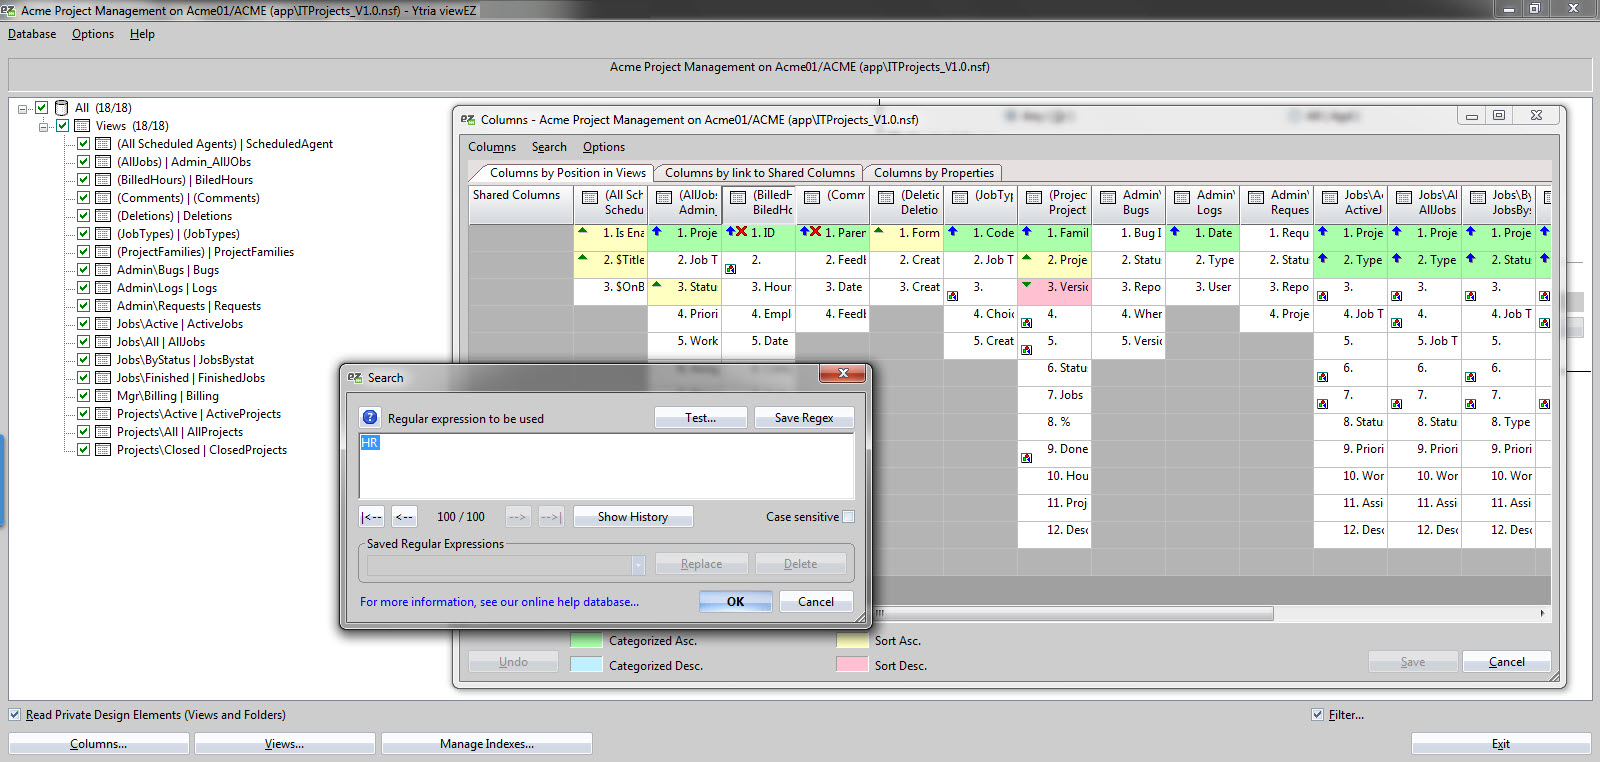
Task: Toggle the Case sensitive checkbox
Action: pos(848,517)
